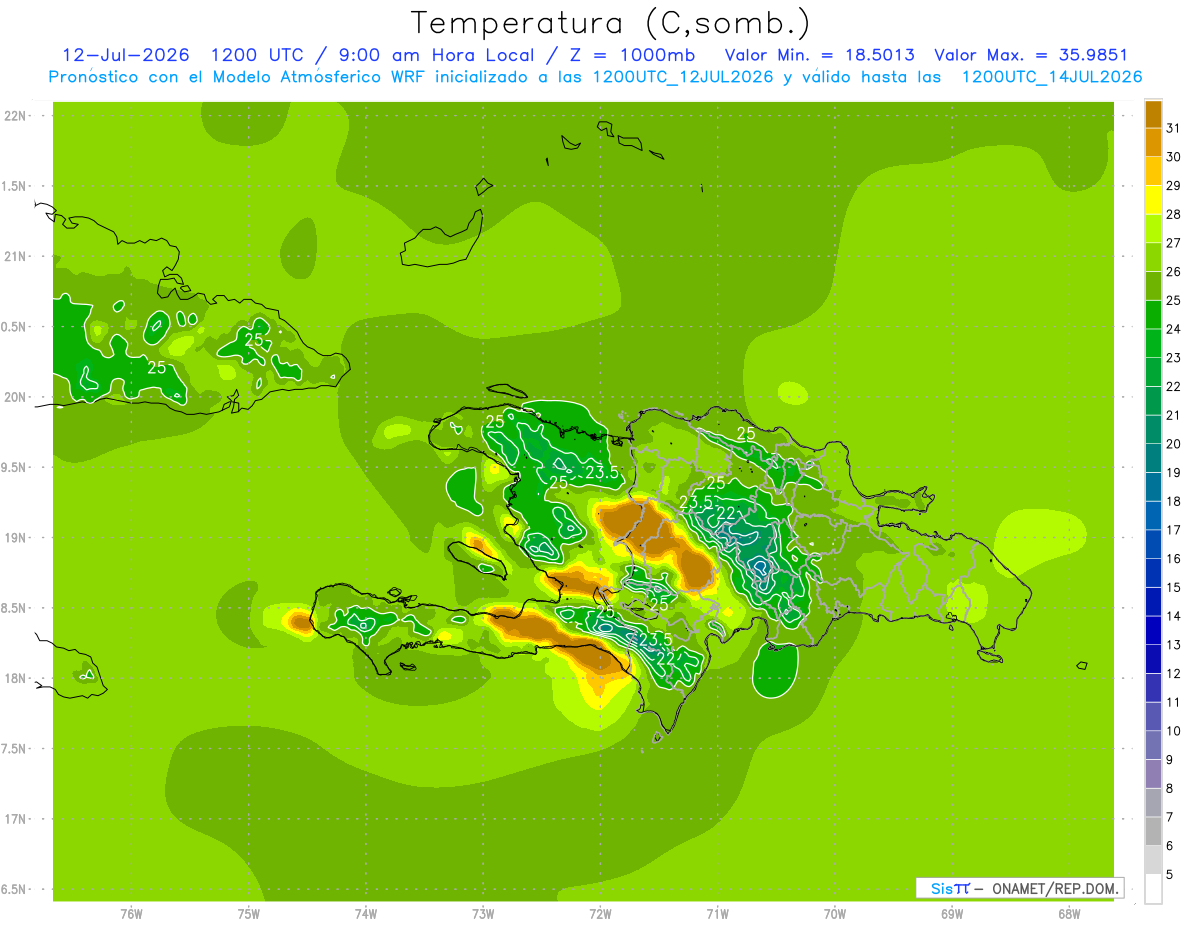Select the "18N" latitude label

tap(15, 678)
